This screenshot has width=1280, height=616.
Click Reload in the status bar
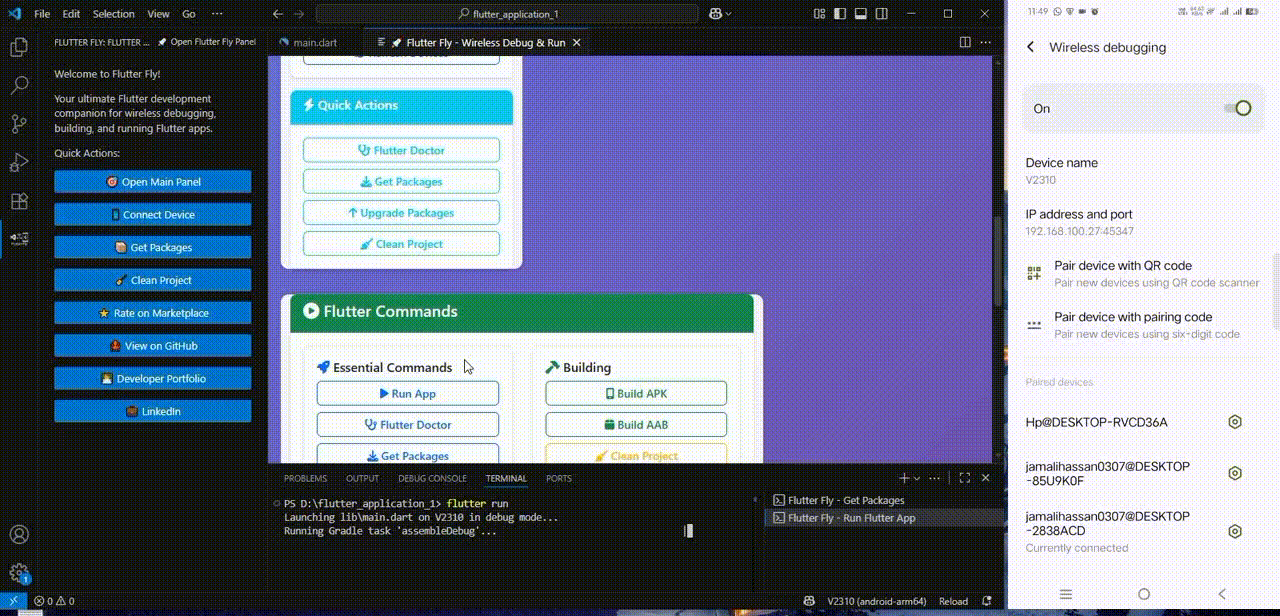[952, 601]
